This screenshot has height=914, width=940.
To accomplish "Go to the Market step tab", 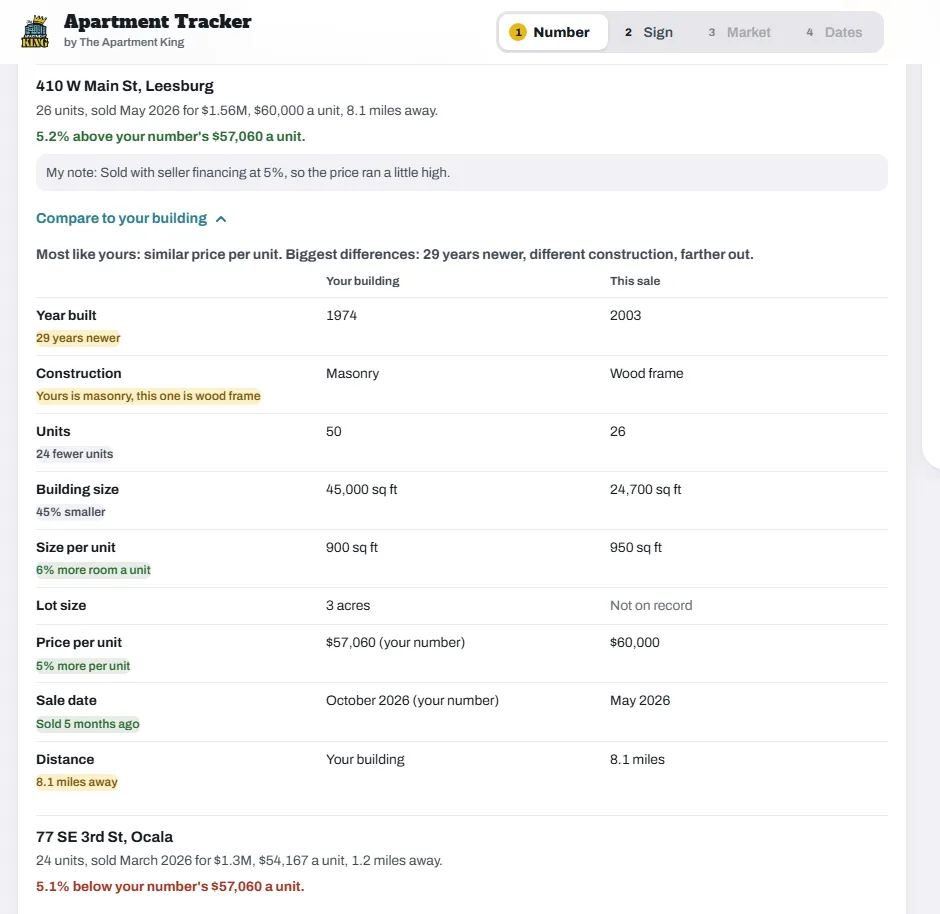I will [739, 32].
